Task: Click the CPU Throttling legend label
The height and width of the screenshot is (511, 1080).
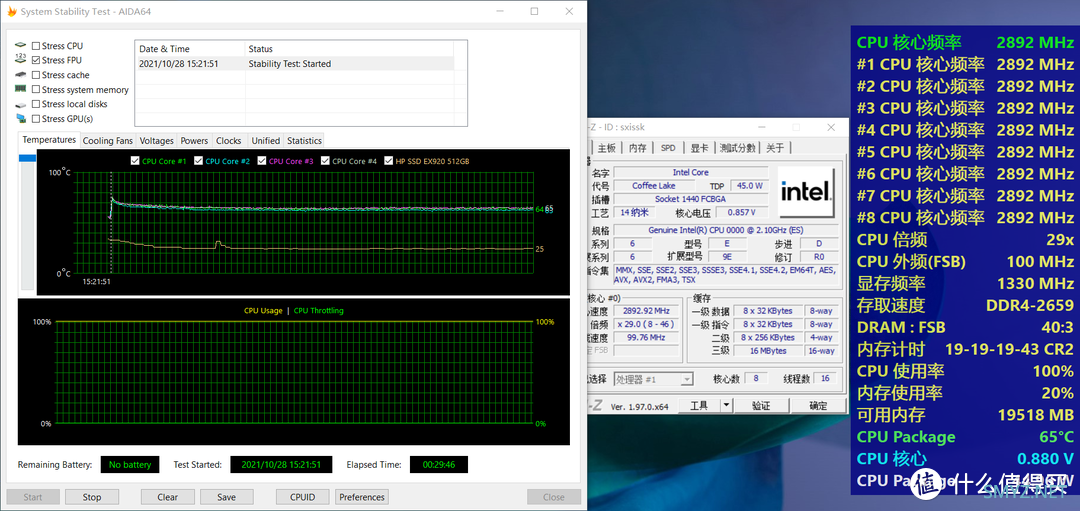Action: [x=318, y=311]
